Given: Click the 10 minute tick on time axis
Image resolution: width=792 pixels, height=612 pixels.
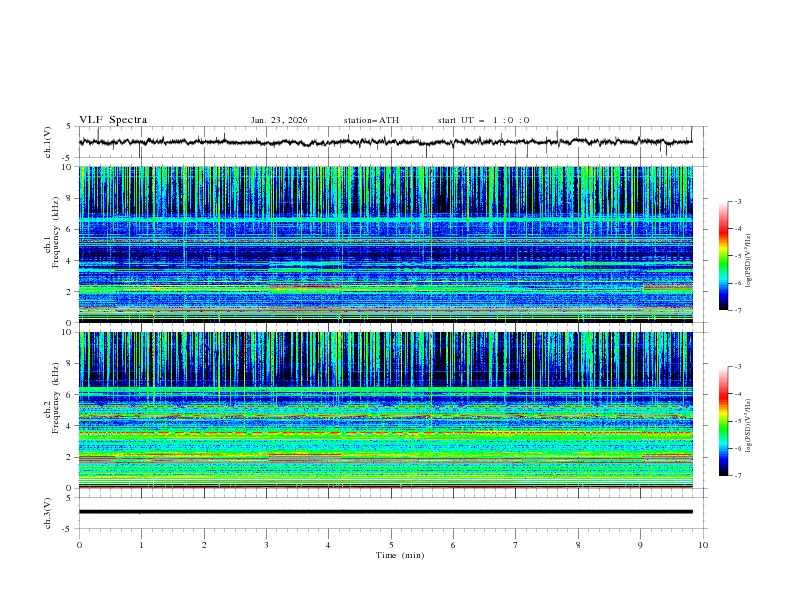Looking at the screenshot, I should click(x=703, y=545).
